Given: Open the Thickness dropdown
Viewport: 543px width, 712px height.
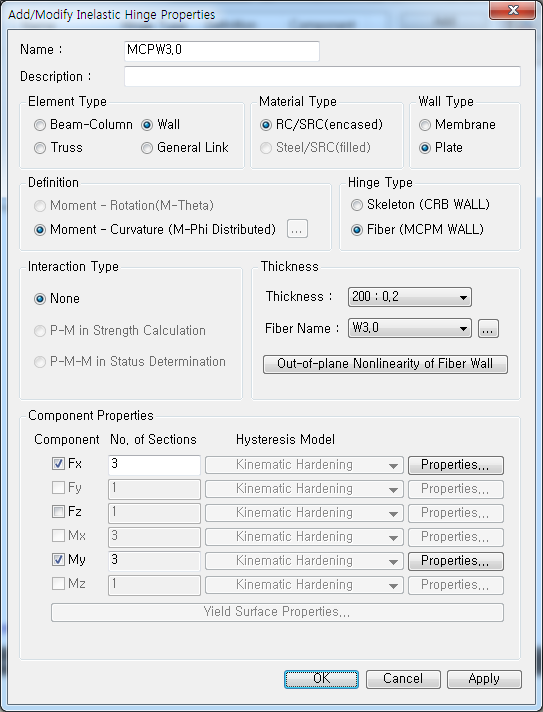Looking at the screenshot, I should click(x=410, y=297).
